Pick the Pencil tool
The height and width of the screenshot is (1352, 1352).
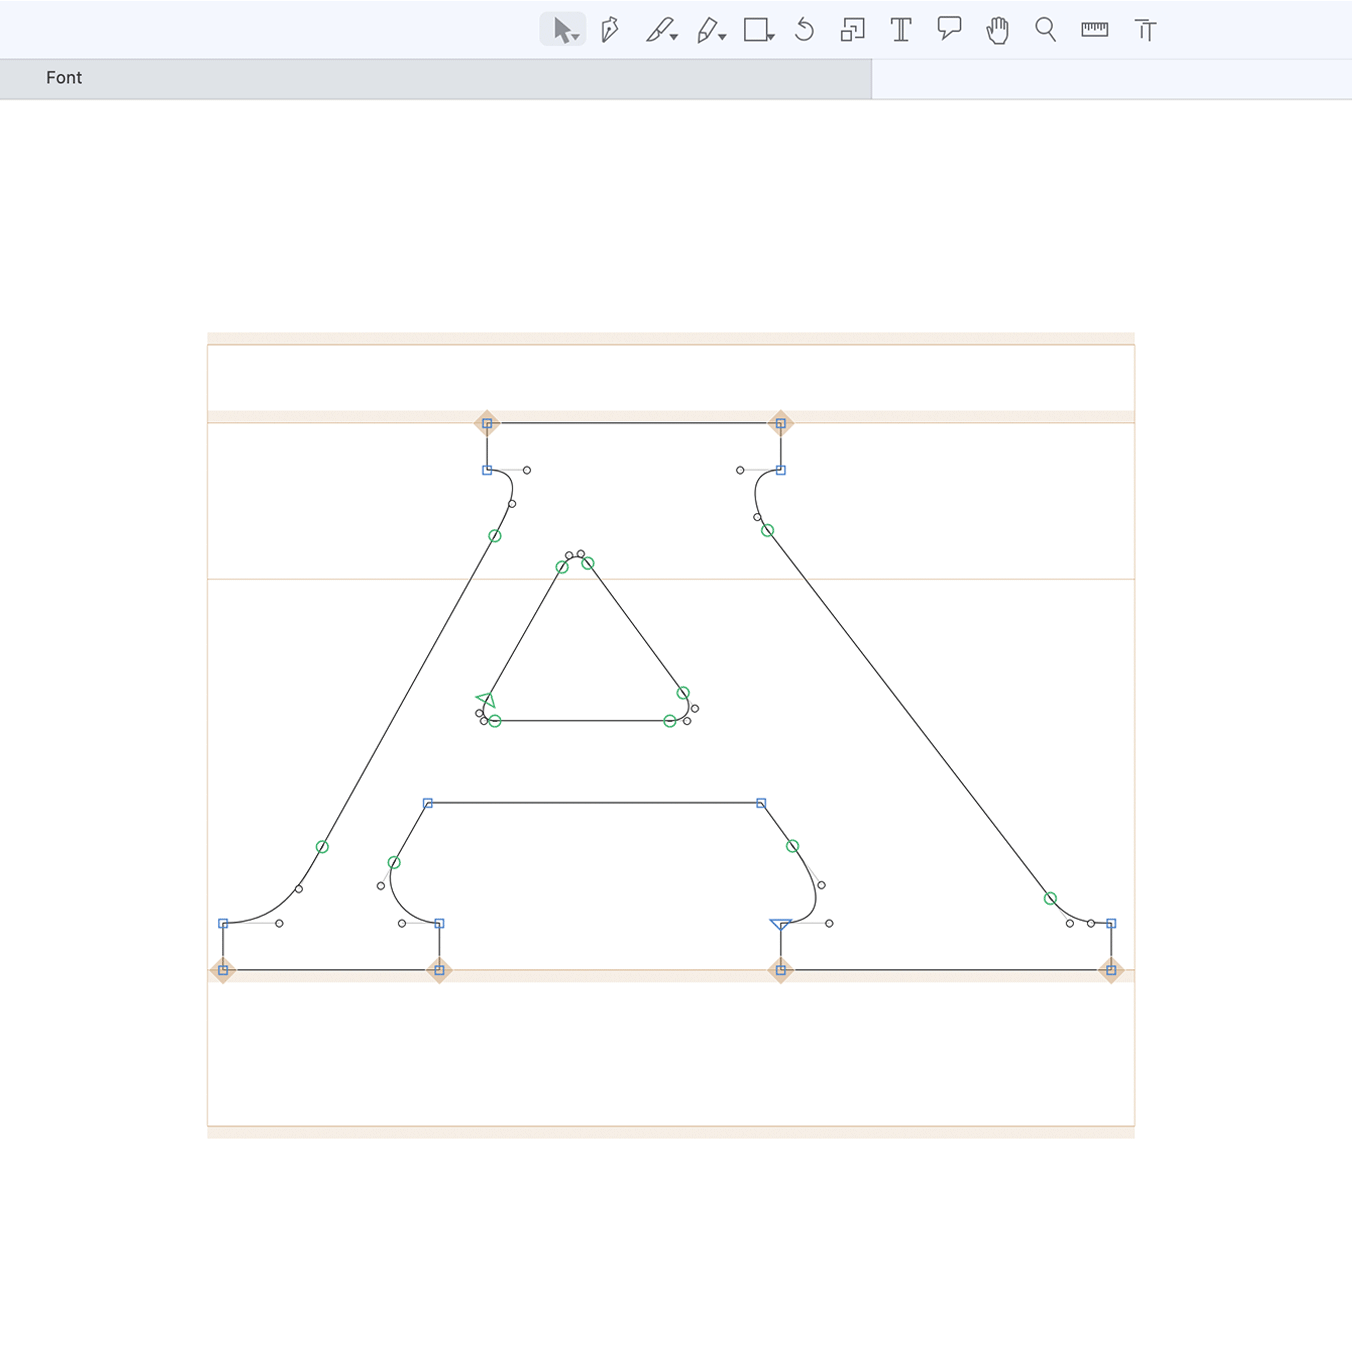[x=711, y=30]
